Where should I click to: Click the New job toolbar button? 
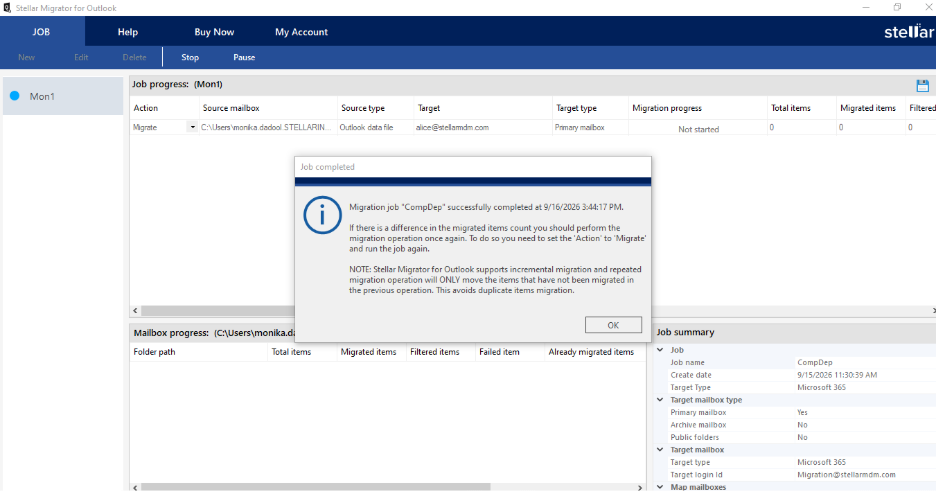26,57
